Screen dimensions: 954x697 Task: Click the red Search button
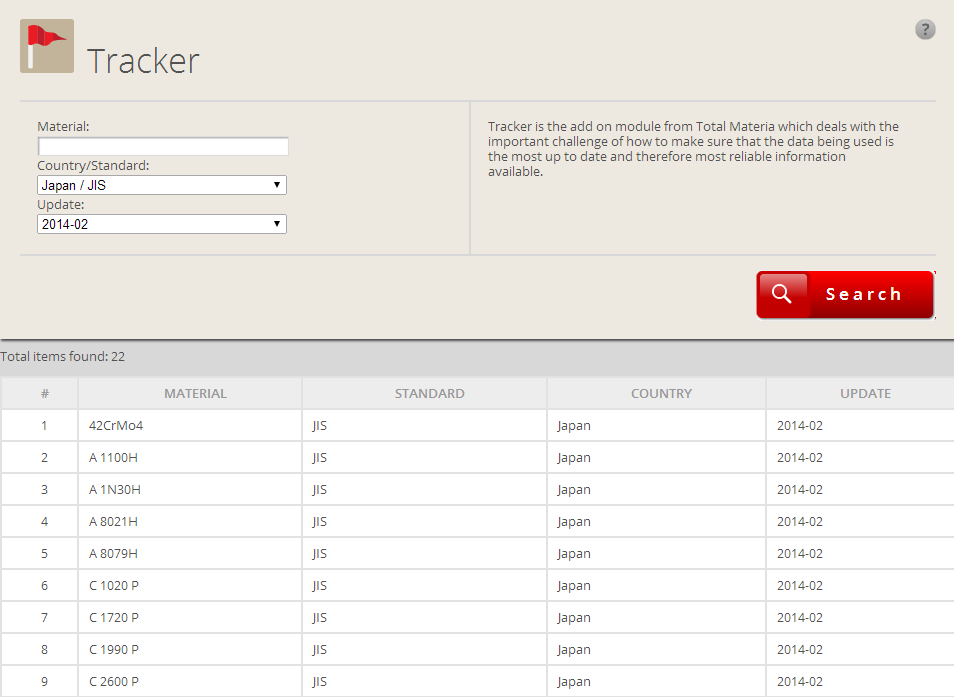pos(845,295)
